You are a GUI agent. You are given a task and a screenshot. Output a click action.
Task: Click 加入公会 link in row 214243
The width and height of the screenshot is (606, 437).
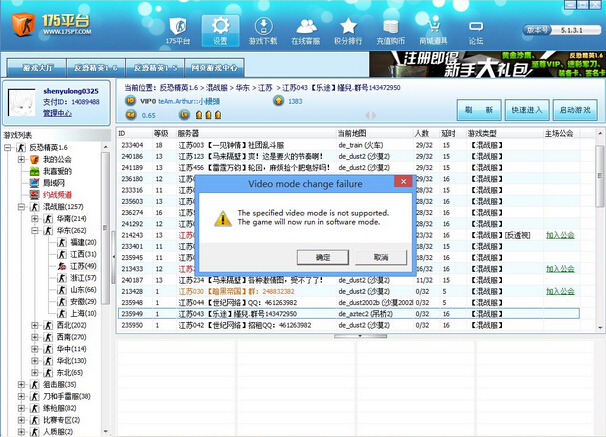click(560, 235)
